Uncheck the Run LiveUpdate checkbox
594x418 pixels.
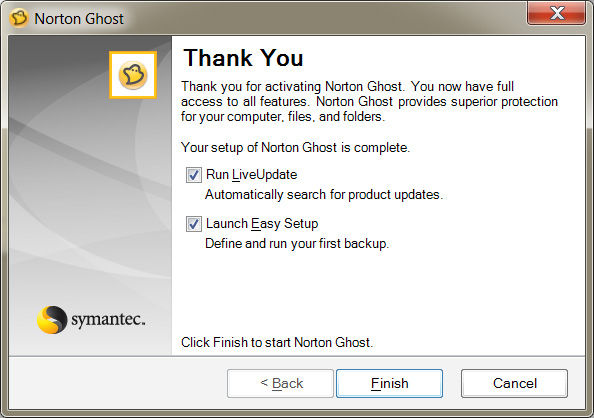click(194, 175)
